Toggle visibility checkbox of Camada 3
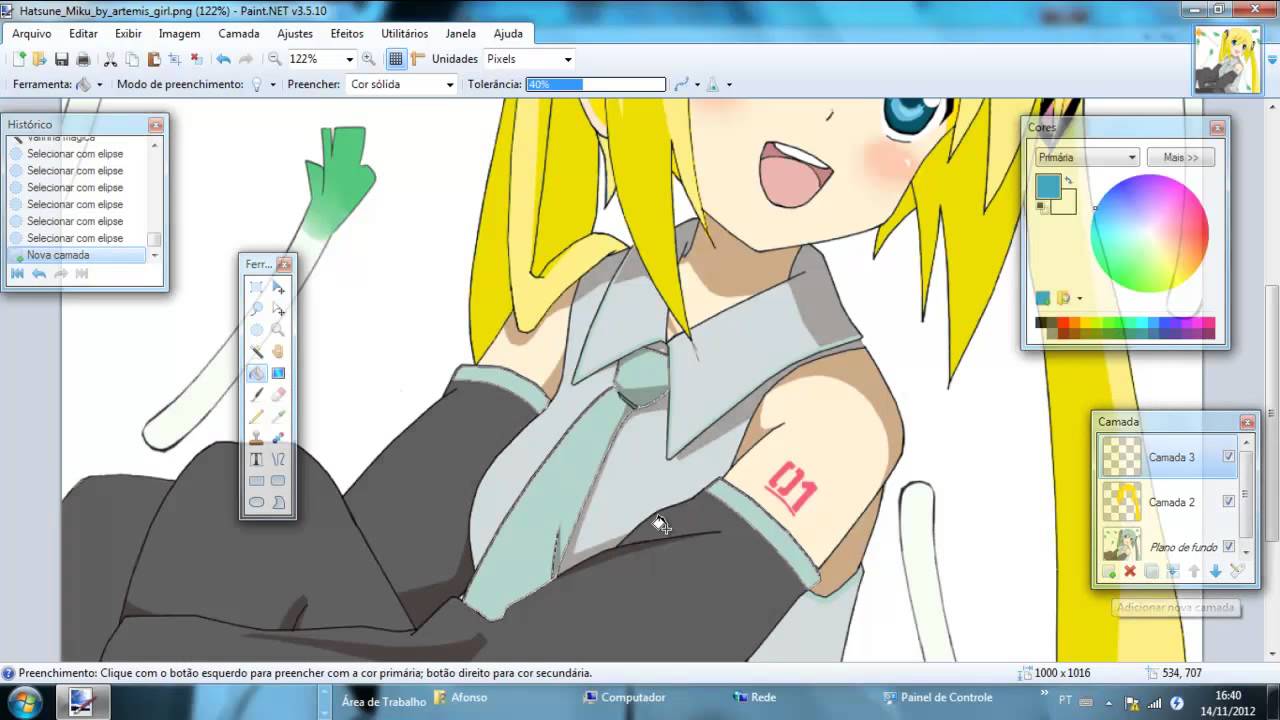Image resolution: width=1280 pixels, height=720 pixels. (x=1229, y=456)
